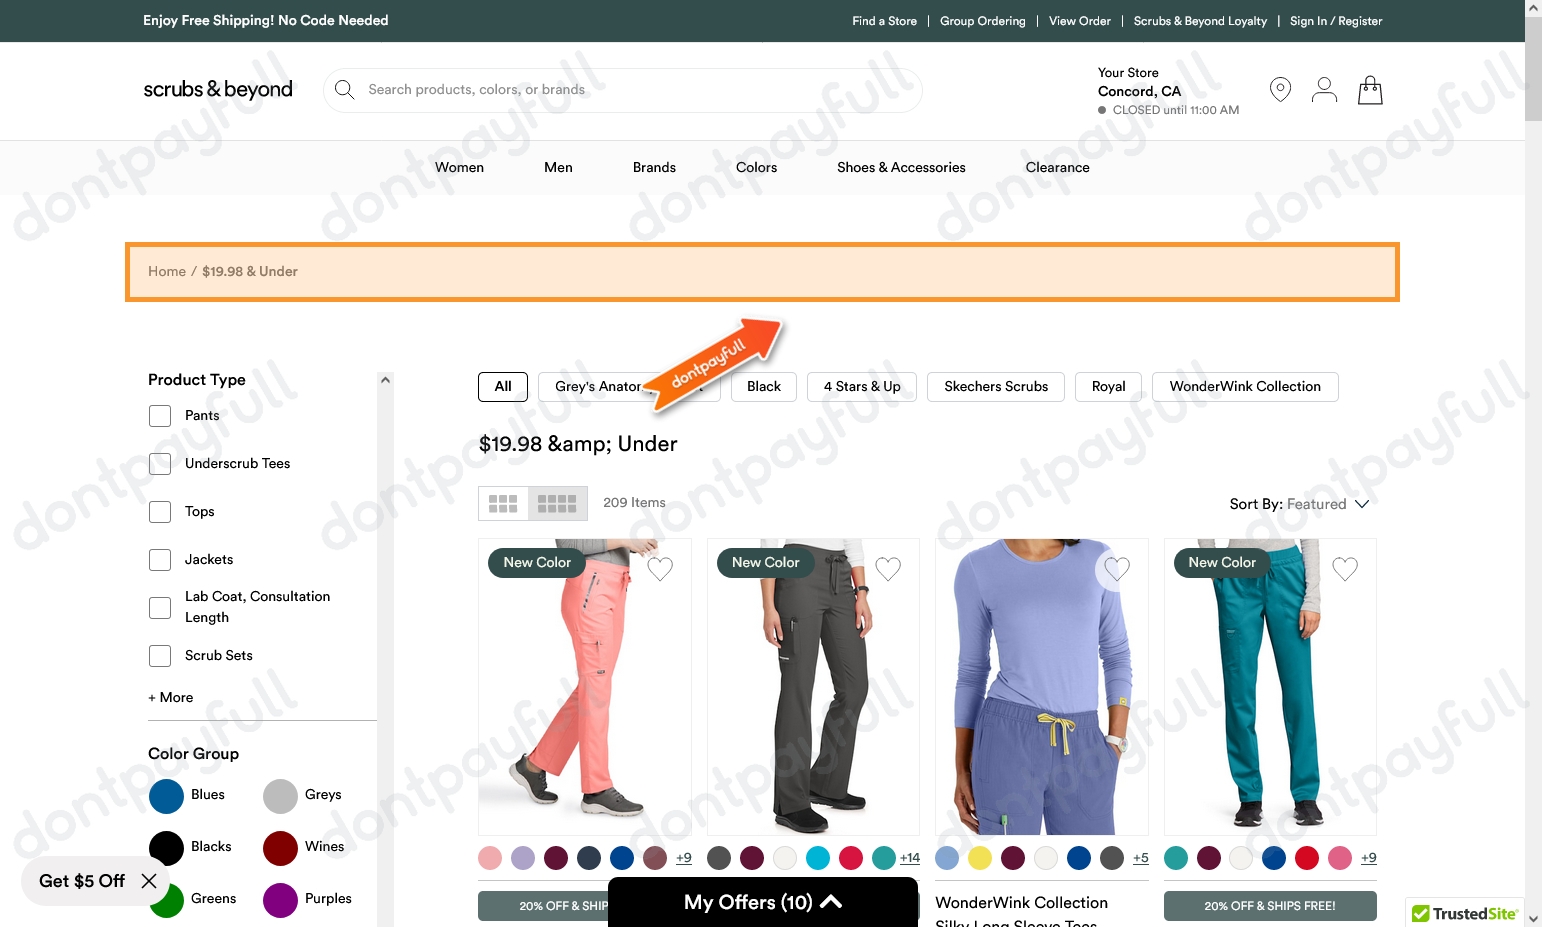Expand Product Type with + More

[x=170, y=697]
